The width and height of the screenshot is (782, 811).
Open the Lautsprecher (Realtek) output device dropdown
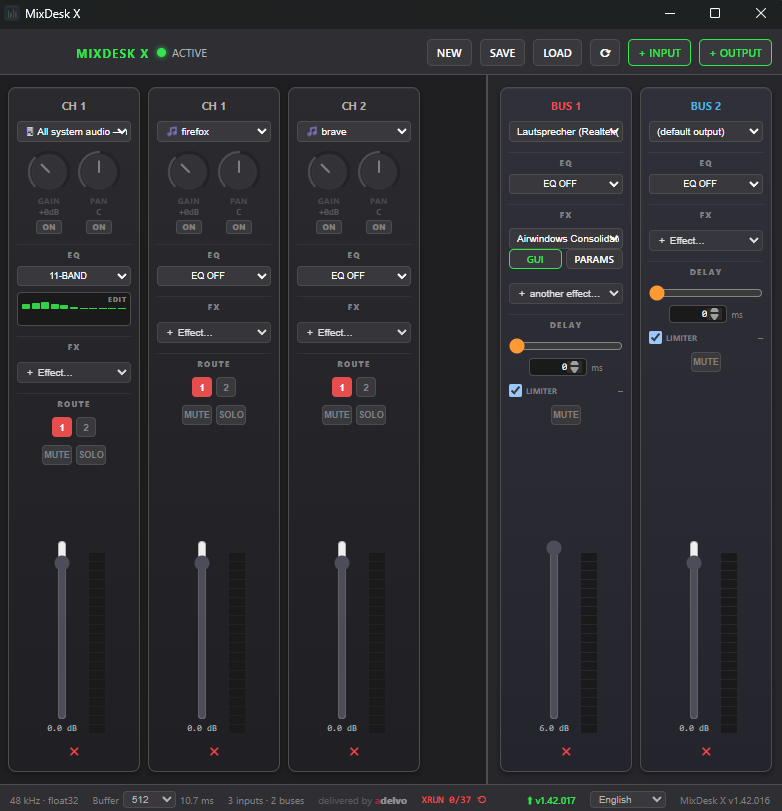pos(566,131)
